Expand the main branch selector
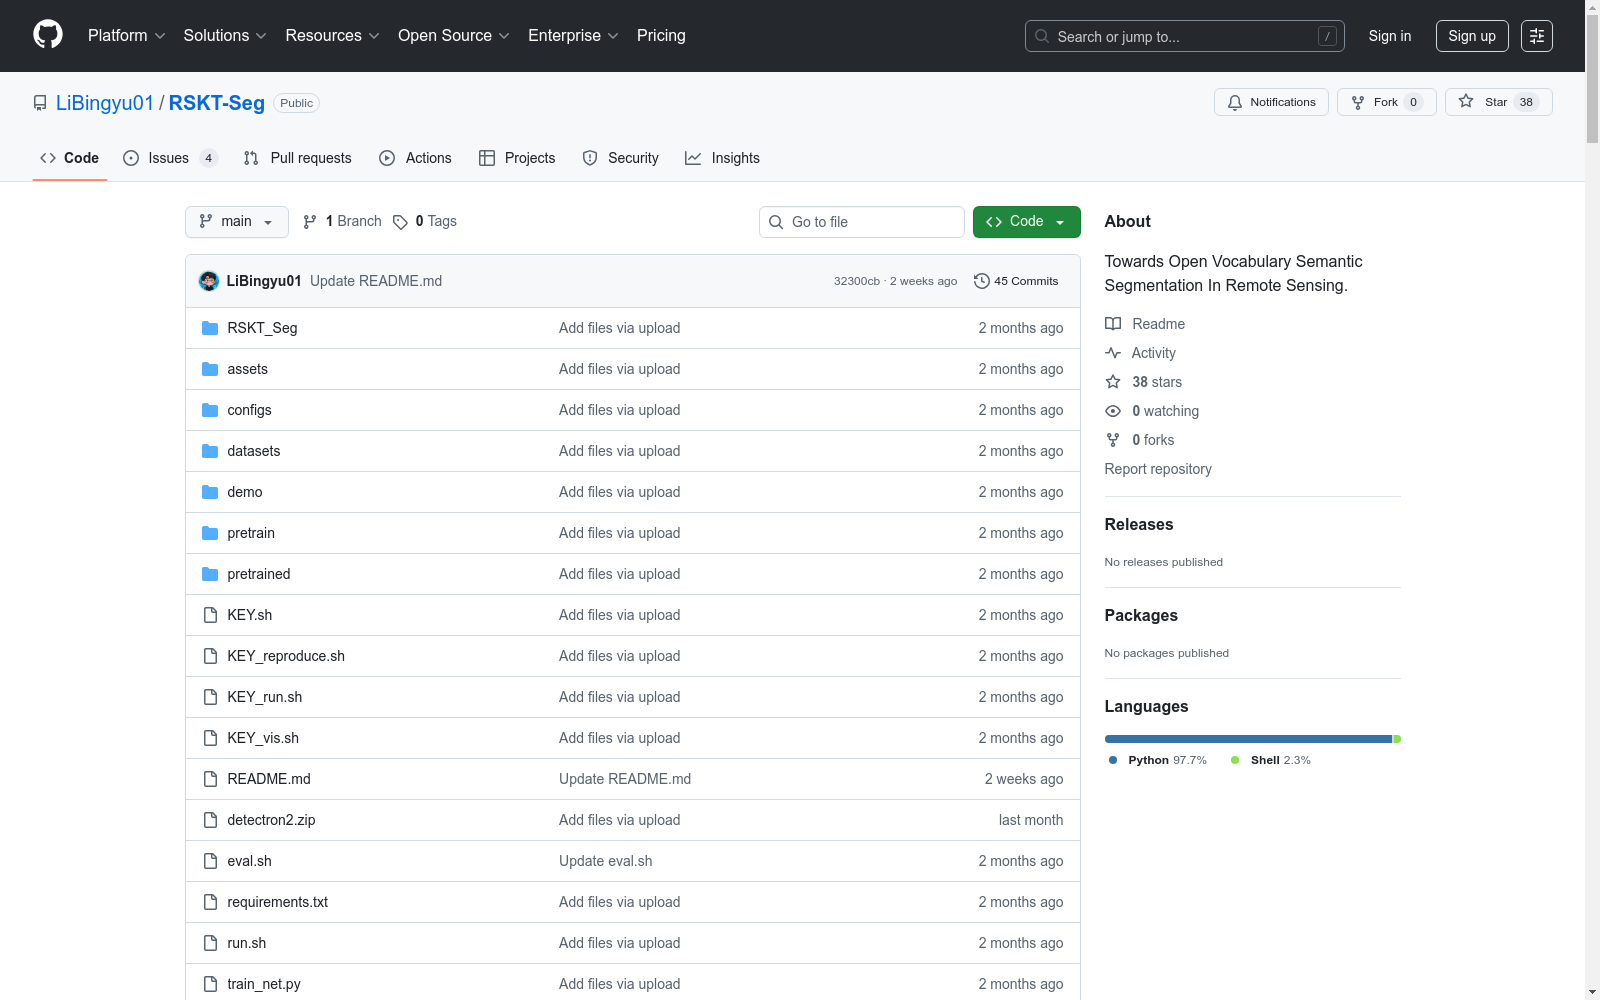Screen dimensions: 1600x1000 (x=237, y=222)
